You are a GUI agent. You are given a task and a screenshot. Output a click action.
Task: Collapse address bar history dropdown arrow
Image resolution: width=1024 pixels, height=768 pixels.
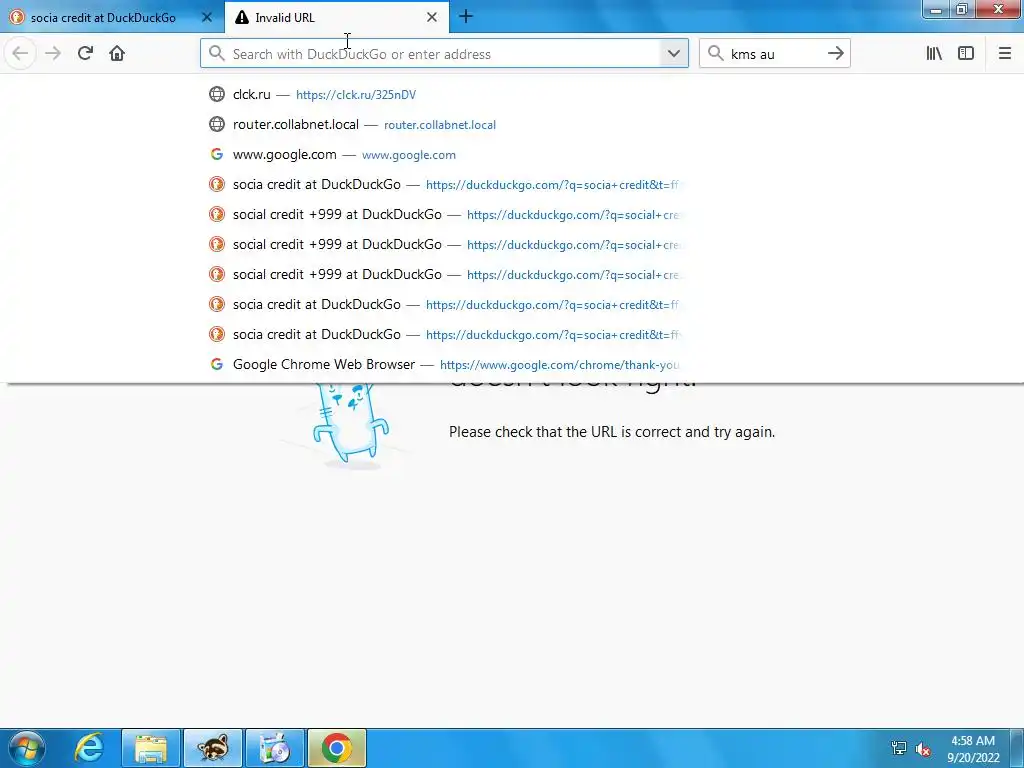point(674,54)
